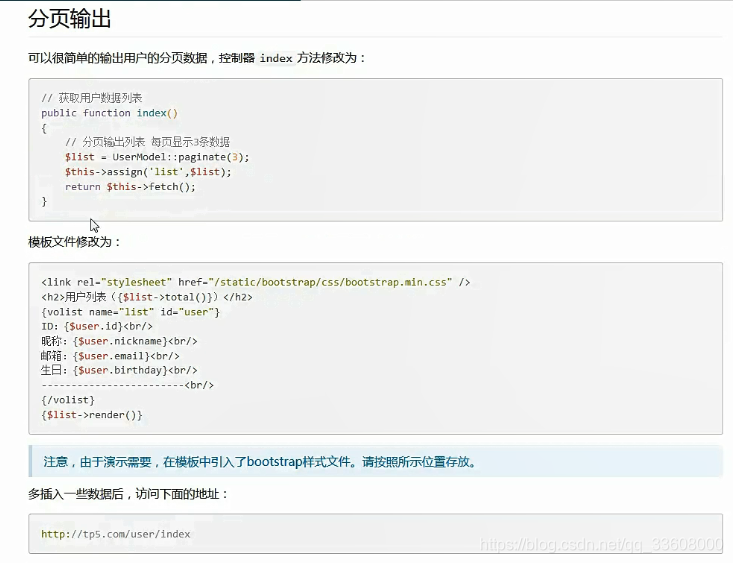Click the line ID: {$user.id}<br/>

click(x=97, y=326)
